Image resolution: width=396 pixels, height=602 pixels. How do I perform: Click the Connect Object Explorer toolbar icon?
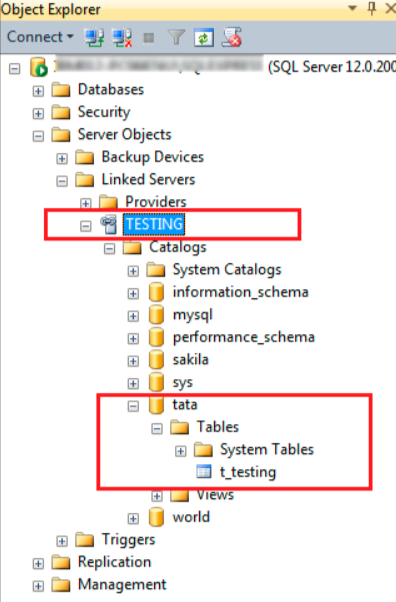pos(94,38)
